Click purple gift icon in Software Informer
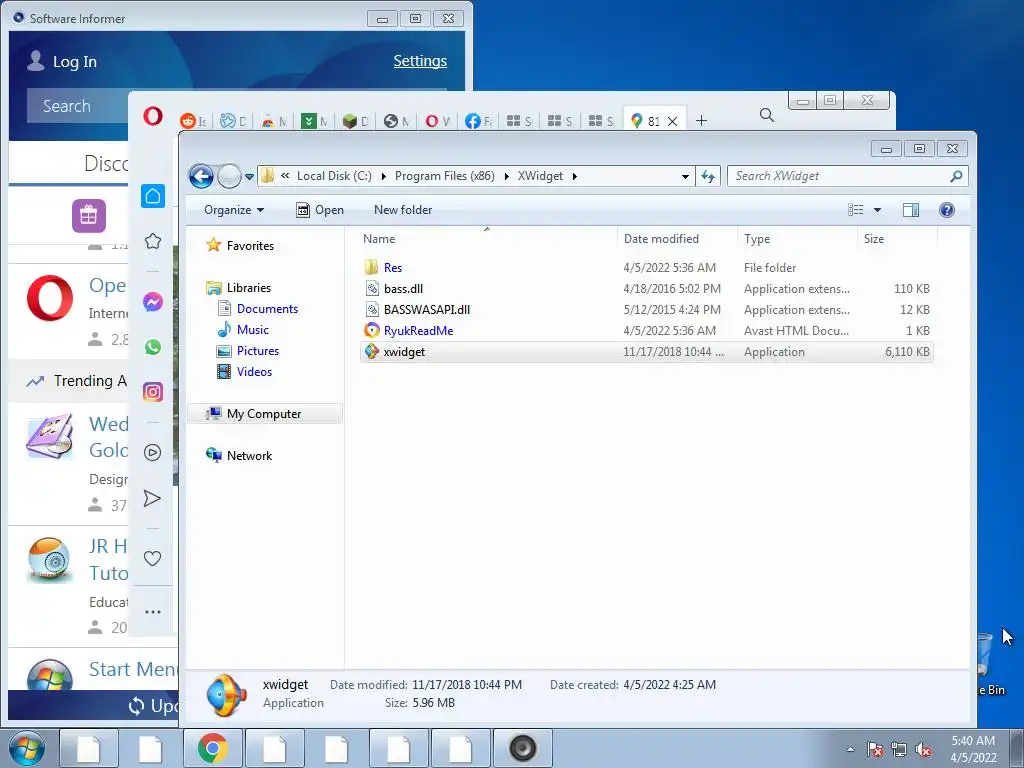This screenshot has height=768, width=1024. (x=89, y=216)
